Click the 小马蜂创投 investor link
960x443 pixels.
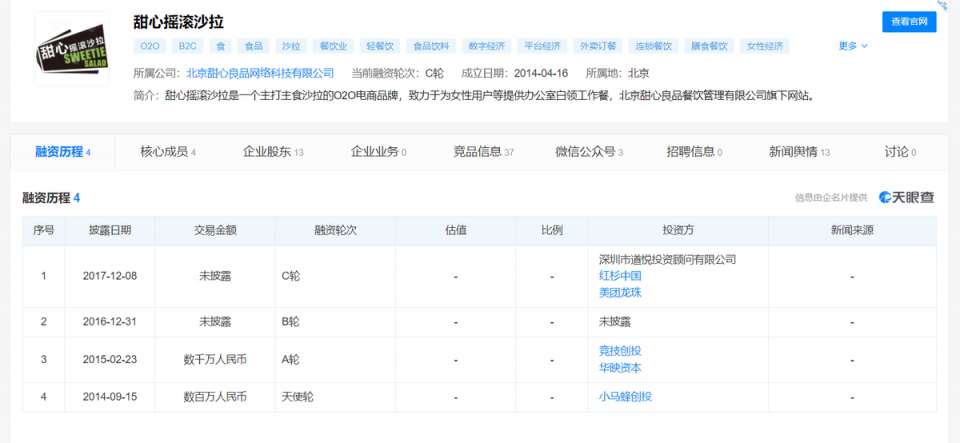[x=625, y=396]
